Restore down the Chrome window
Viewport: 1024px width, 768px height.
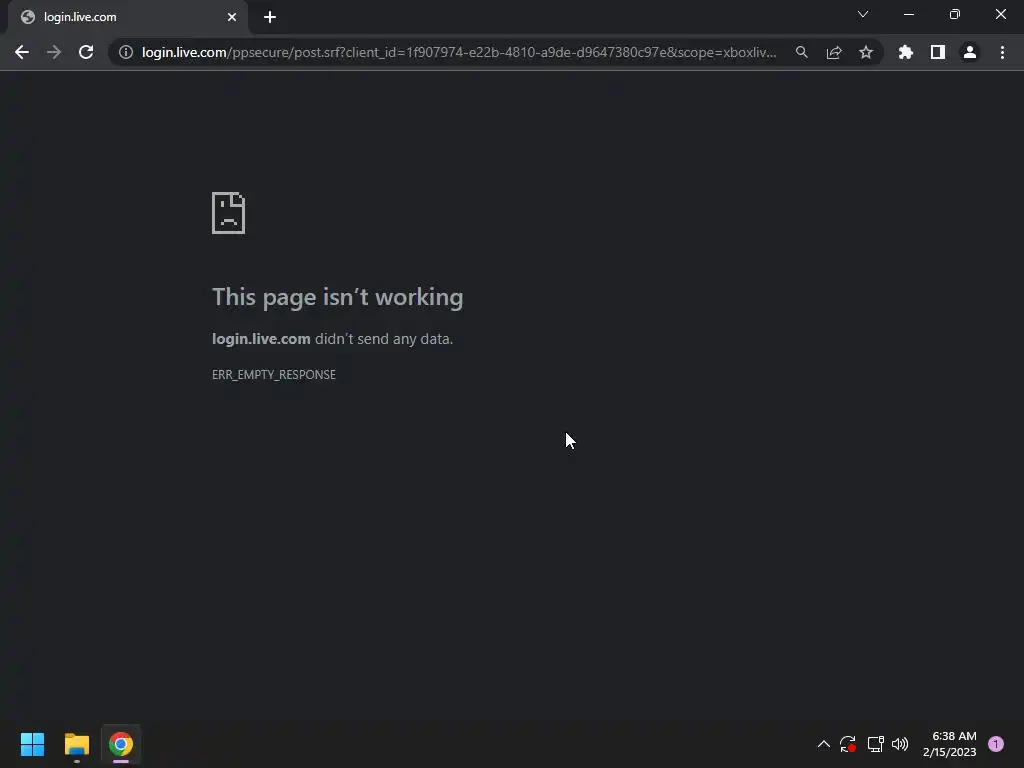[955, 14]
